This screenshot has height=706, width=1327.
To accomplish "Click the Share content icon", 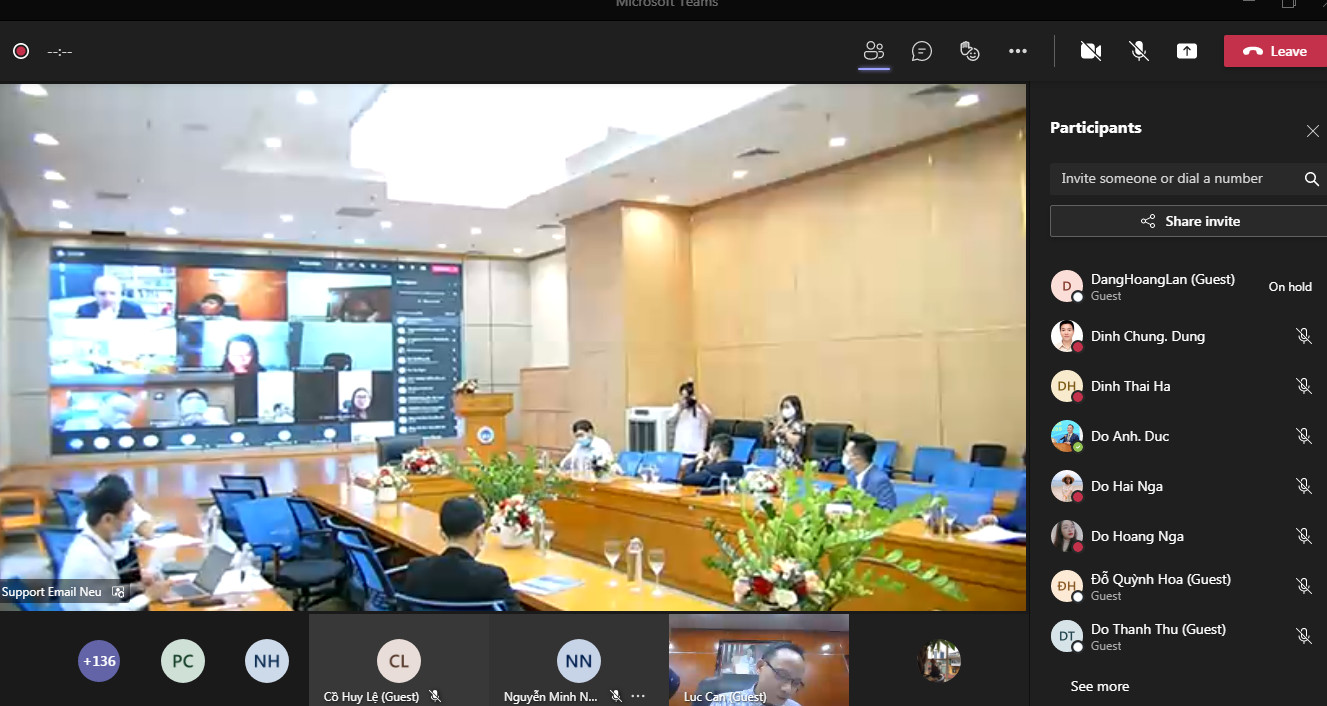I will 1187,51.
